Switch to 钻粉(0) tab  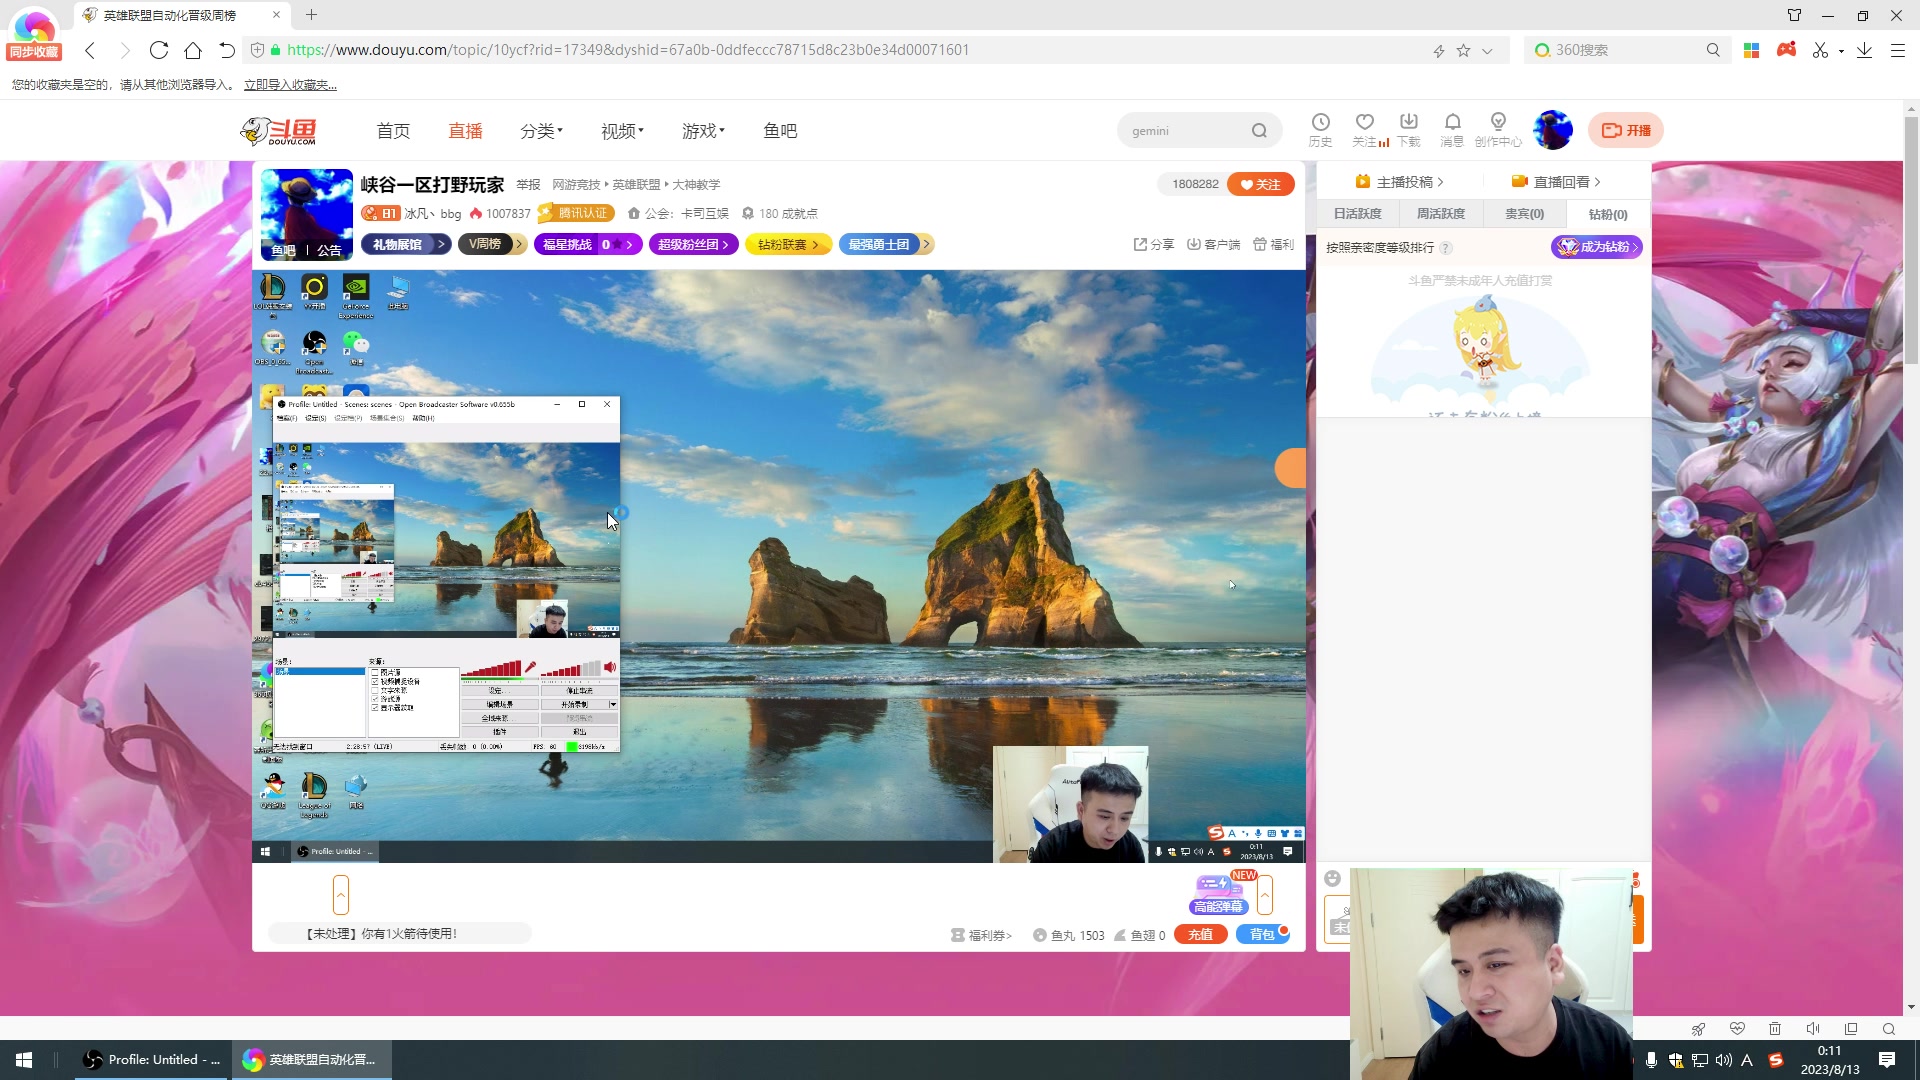tap(1608, 214)
